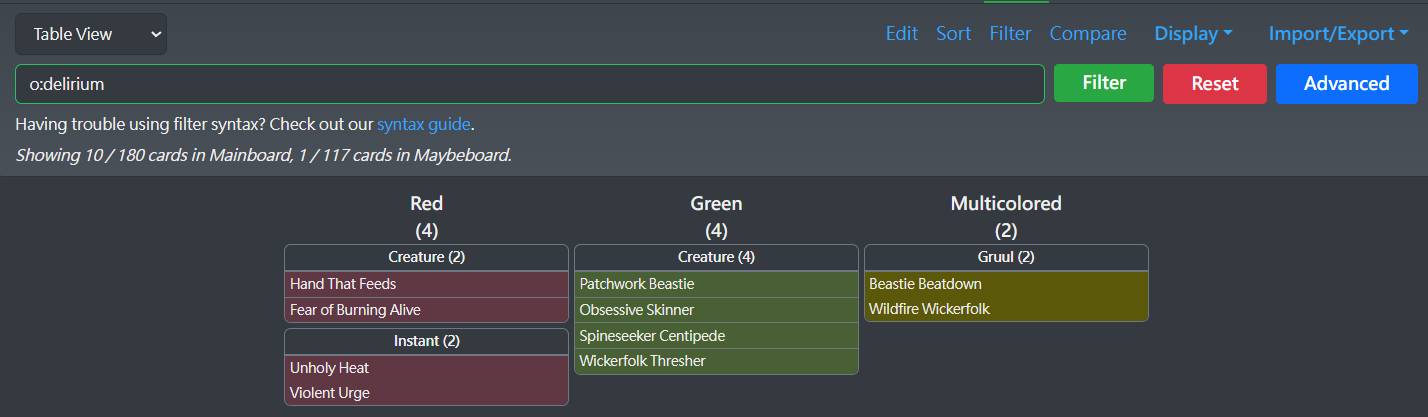Image resolution: width=1428 pixels, height=417 pixels.
Task: Open the Sort option
Action: (953, 34)
